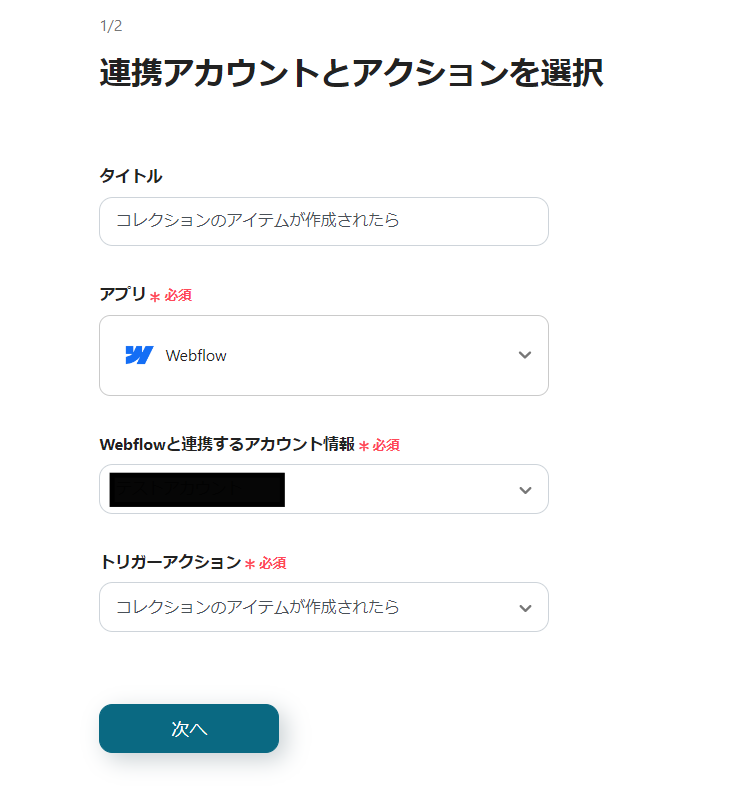
Task: Click the teal next-step button at bottom
Action: coord(188,728)
